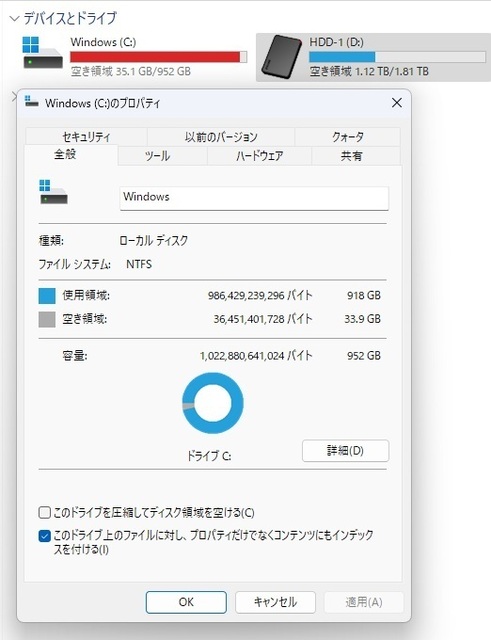The image size is (491, 640).
Task: Switch to the 以前のバージョン tab
Action: pyautogui.click(x=221, y=137)
